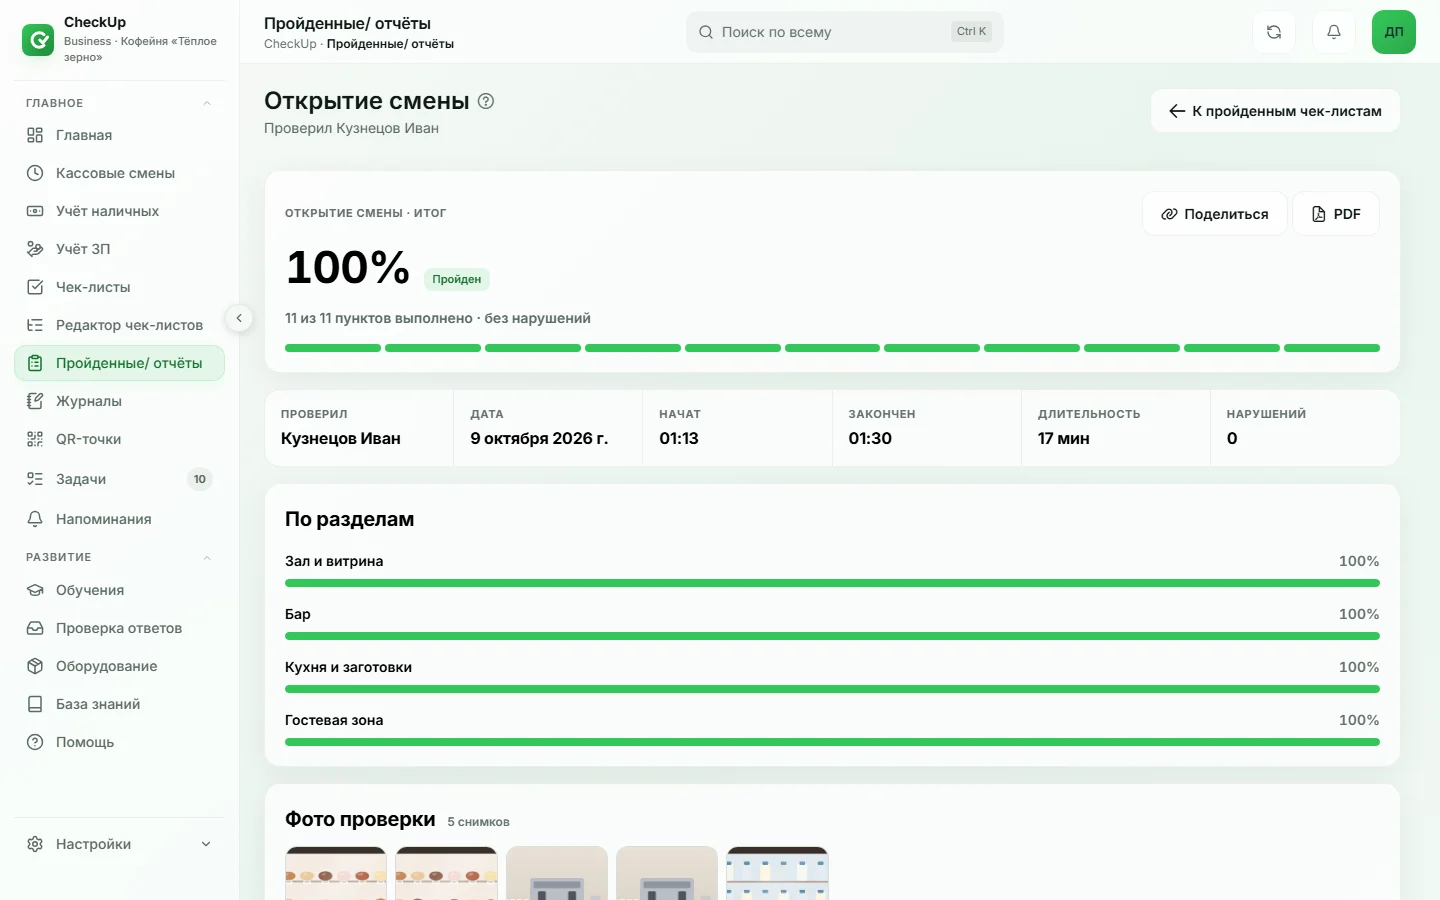
Task: Open База знаний
Action: point(119,704)
